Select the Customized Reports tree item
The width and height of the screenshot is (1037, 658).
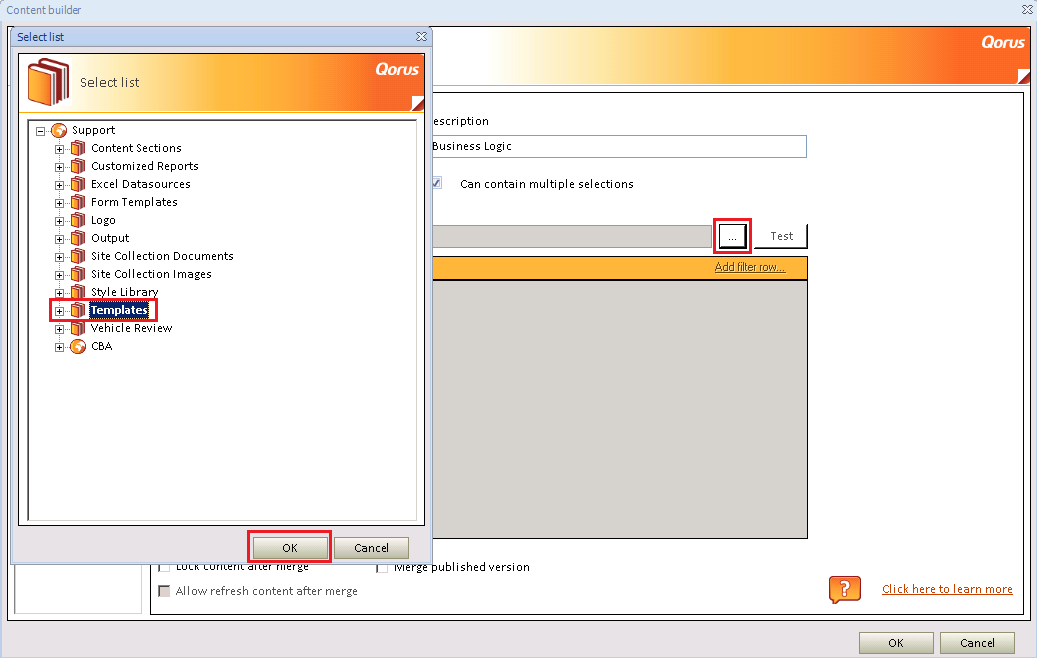[x=145, y=166]
